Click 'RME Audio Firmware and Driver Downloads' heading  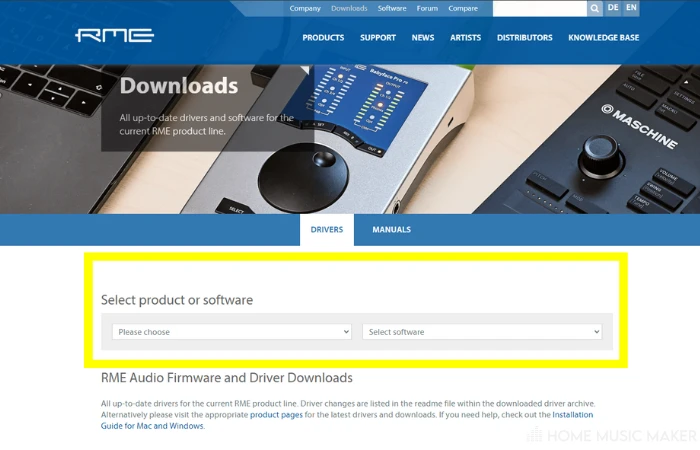click(x=227, y=378)
